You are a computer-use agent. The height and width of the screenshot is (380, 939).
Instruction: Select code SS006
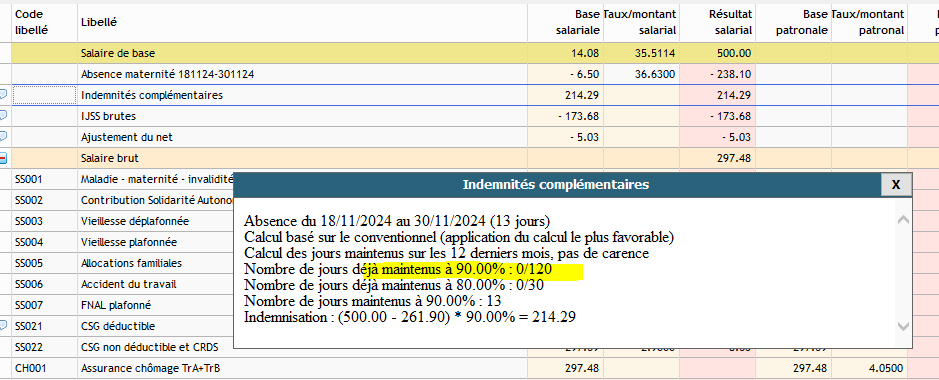(x=29, y=284)
